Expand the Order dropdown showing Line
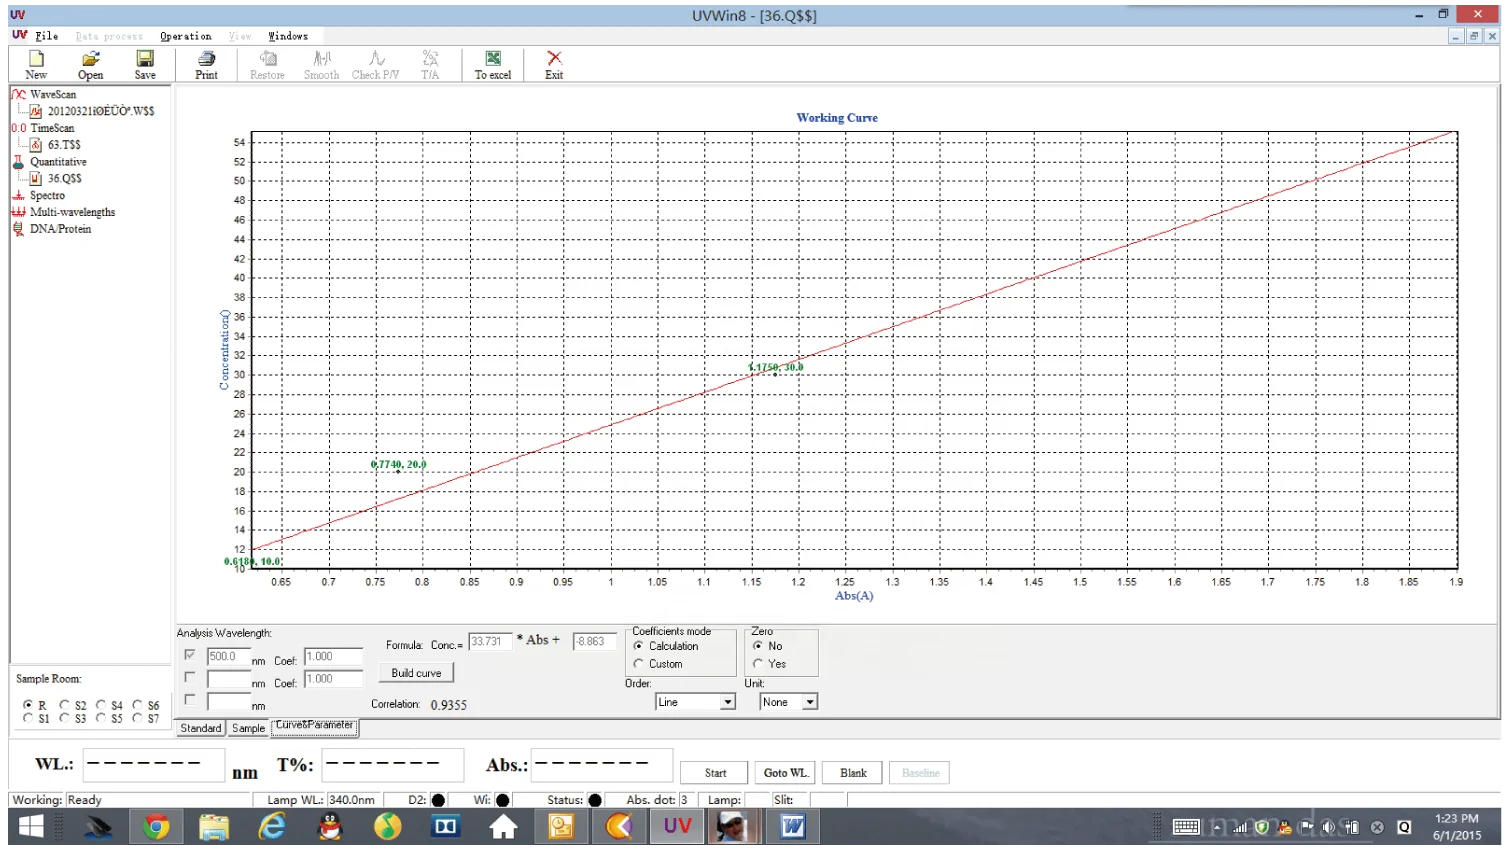This screenshot has width=1510, height=850. [728, 702]
